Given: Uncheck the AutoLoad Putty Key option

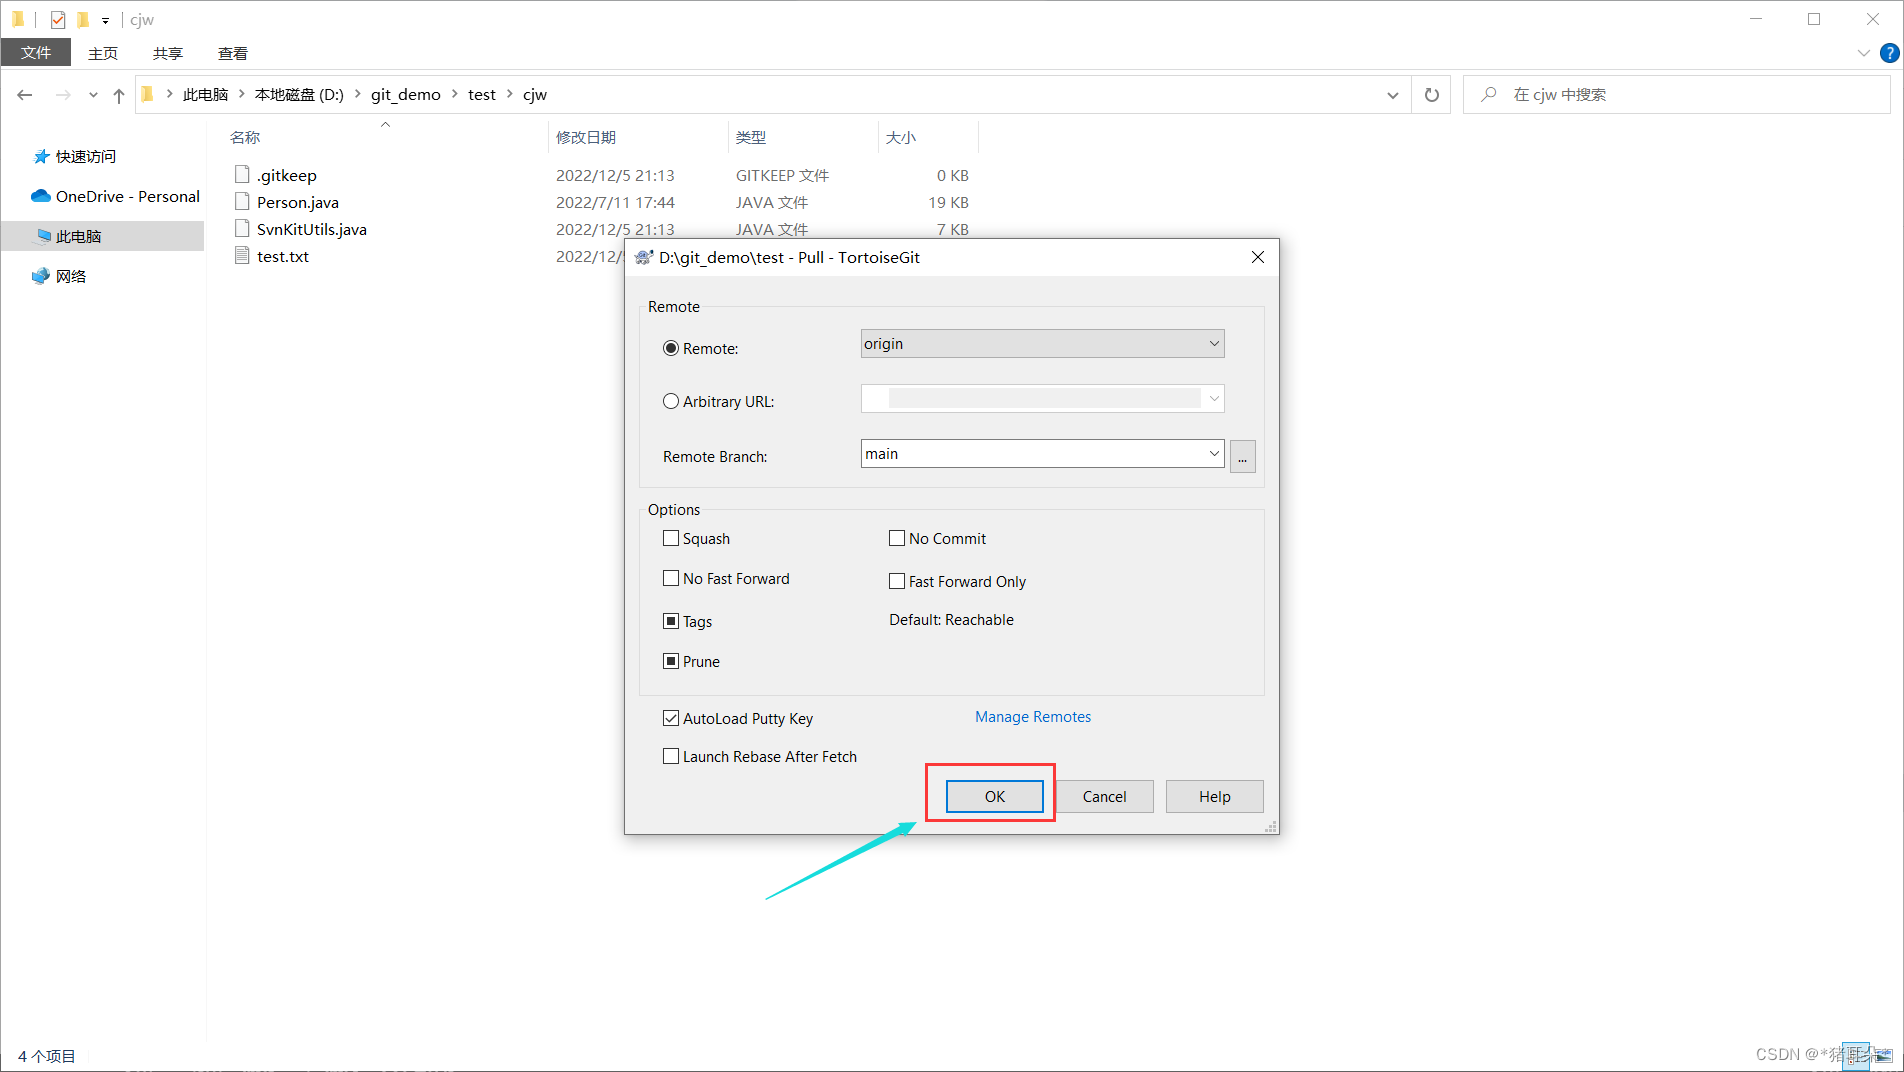Looking at the screenshot, I should tap(671, 718).
